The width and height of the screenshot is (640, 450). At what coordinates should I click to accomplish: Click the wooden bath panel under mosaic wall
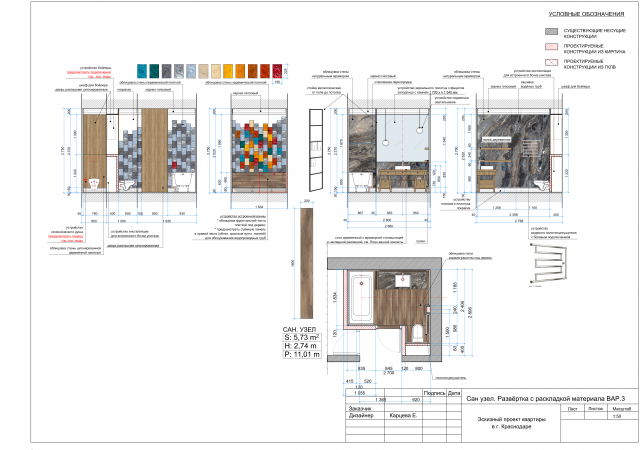(259, 180)
